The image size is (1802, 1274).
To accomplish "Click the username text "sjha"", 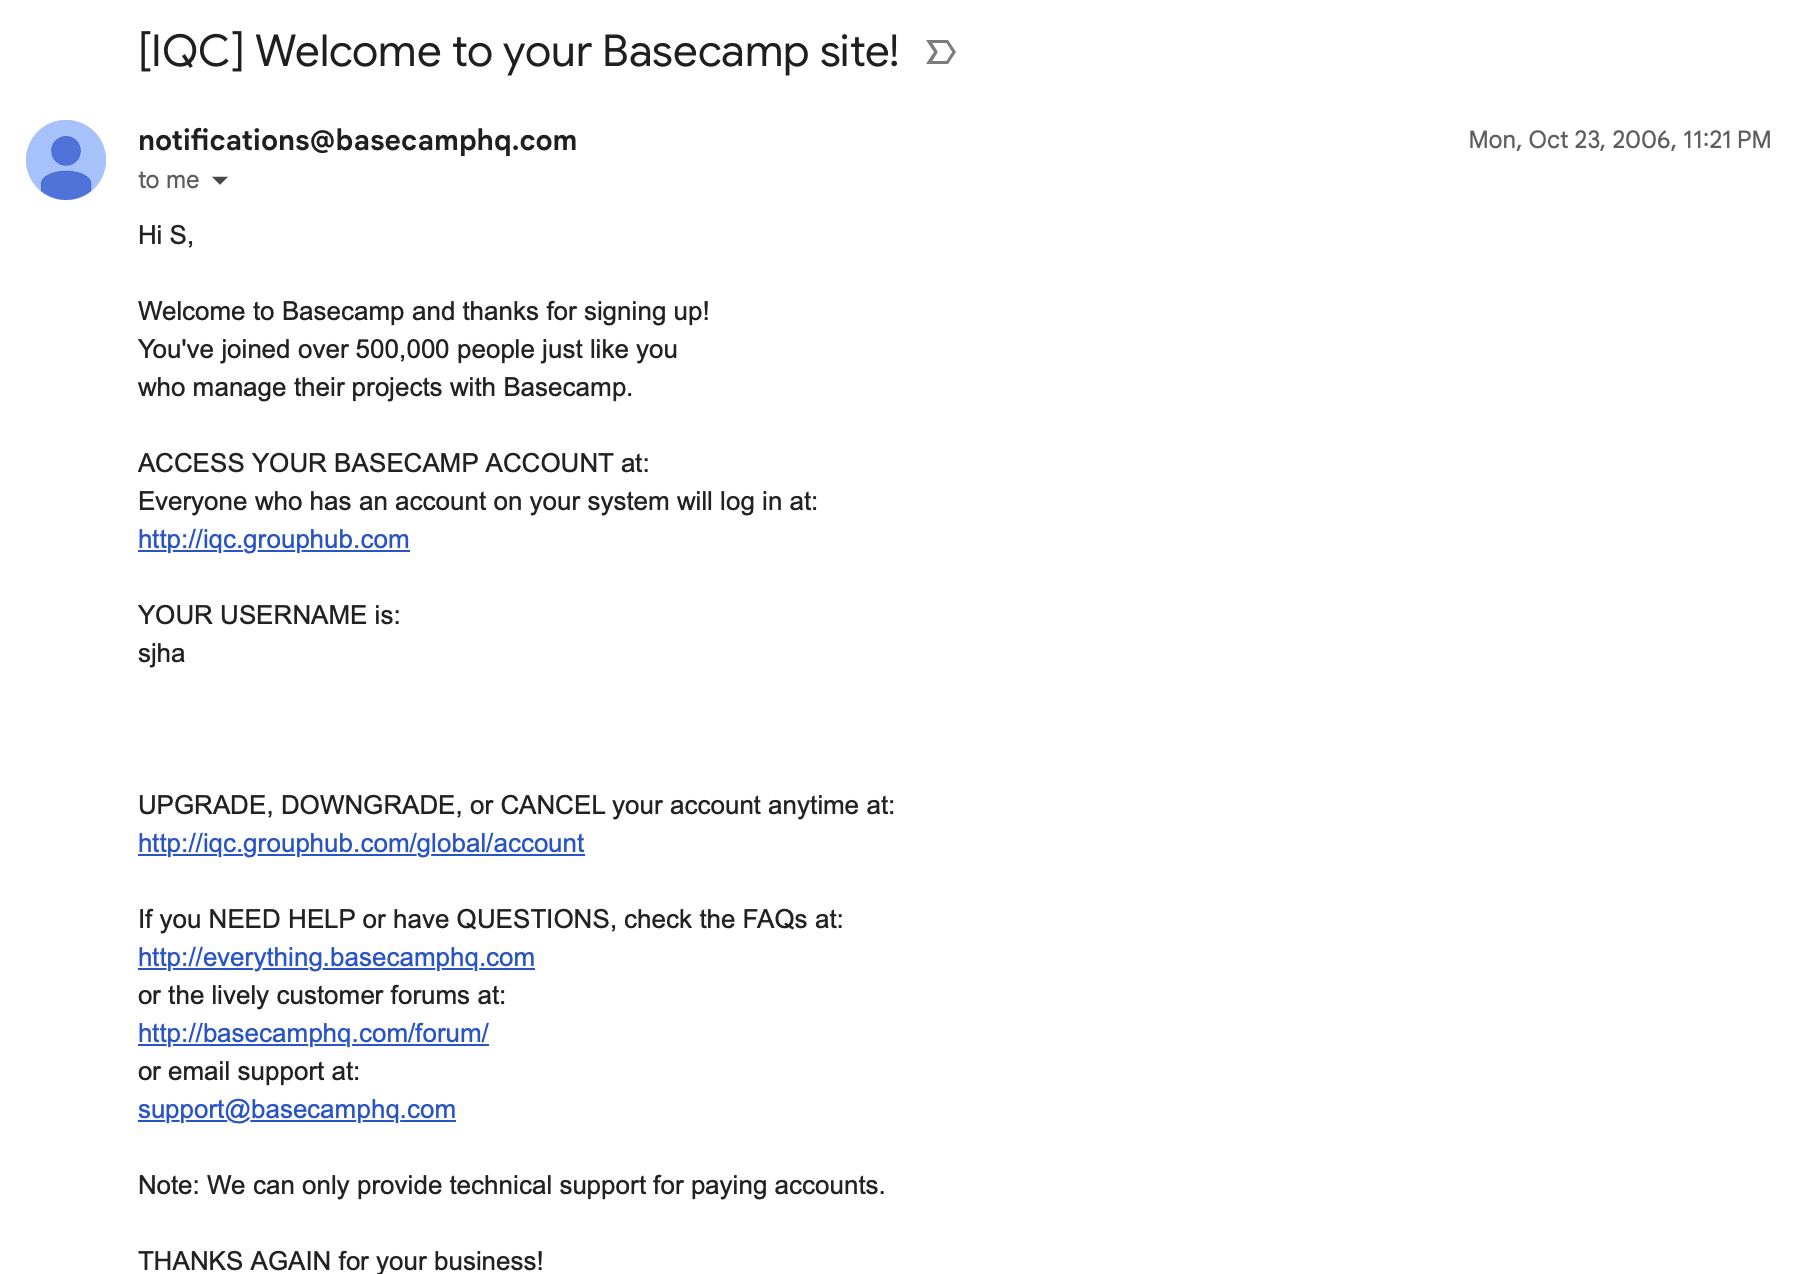I will click(x=161, y=653).
